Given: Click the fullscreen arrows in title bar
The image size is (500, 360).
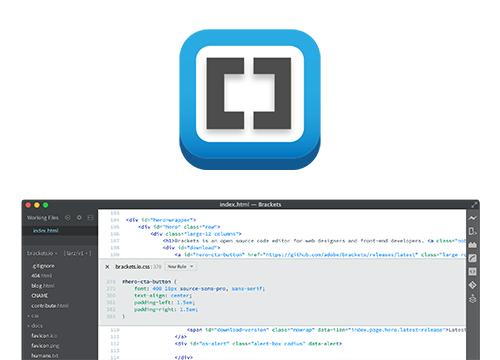Looking at the screenshot, I should (x=474, y=205).
